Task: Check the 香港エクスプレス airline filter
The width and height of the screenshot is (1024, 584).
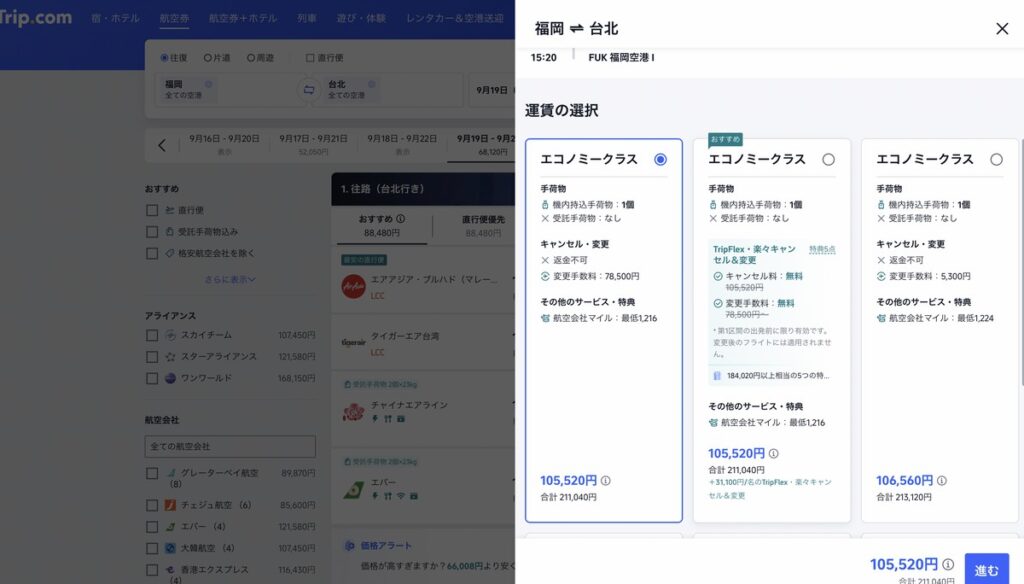Action: (152, 570)
